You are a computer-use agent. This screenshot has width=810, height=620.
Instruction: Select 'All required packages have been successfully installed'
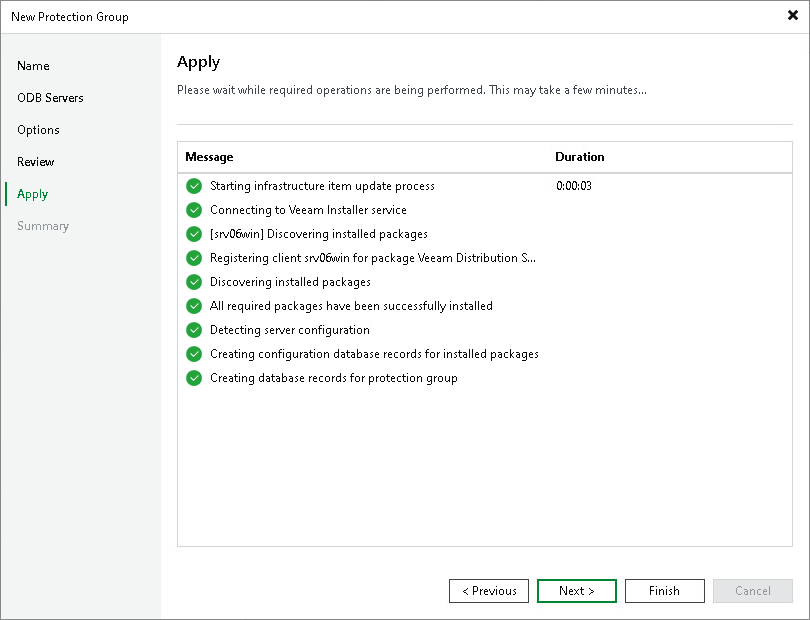(351, 306)
